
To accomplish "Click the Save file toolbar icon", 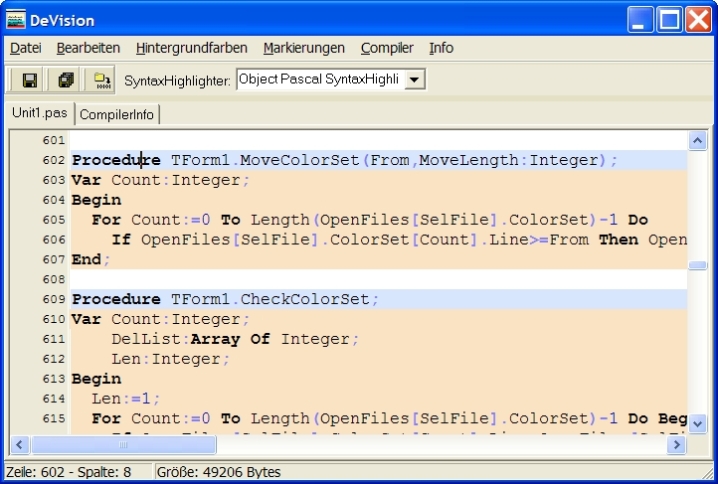I will click(x=30, y=79).
